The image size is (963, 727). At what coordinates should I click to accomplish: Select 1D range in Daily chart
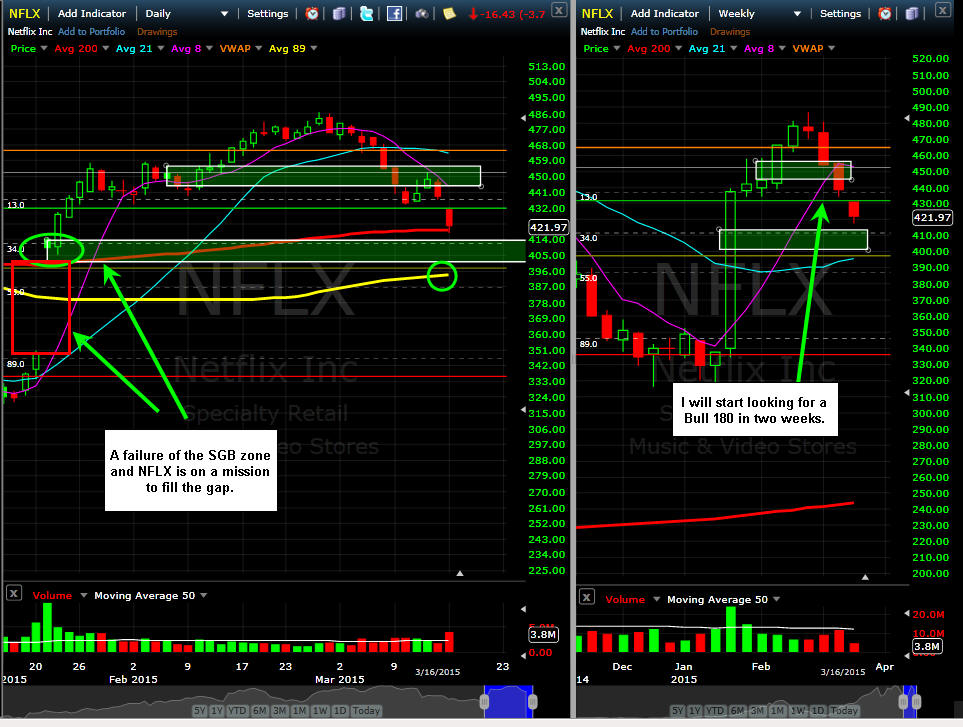[340, 710]
